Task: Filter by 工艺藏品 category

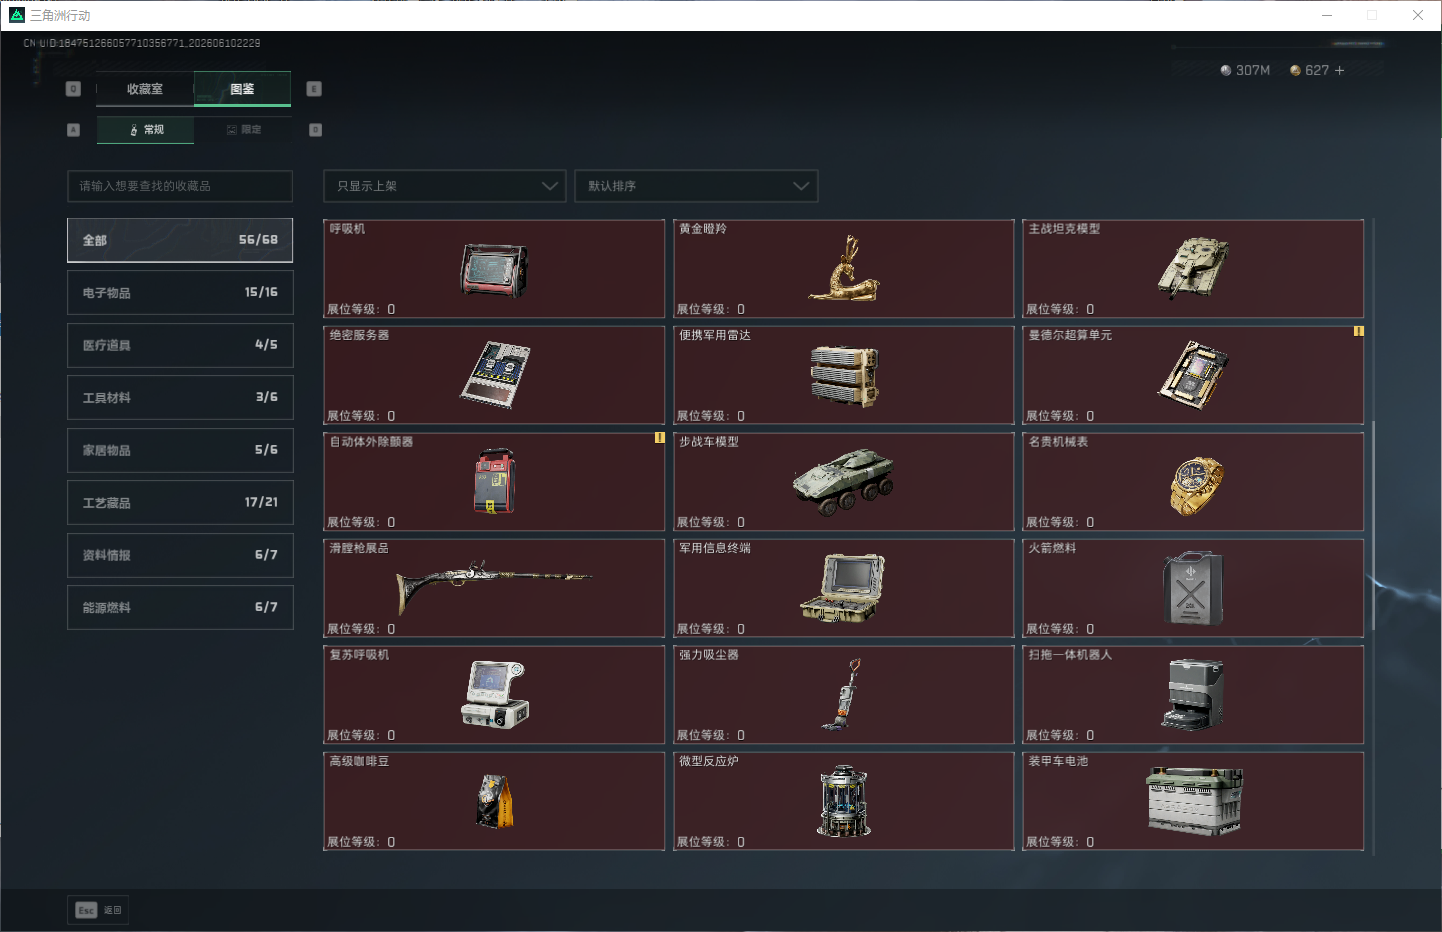Action: point(180,502)
